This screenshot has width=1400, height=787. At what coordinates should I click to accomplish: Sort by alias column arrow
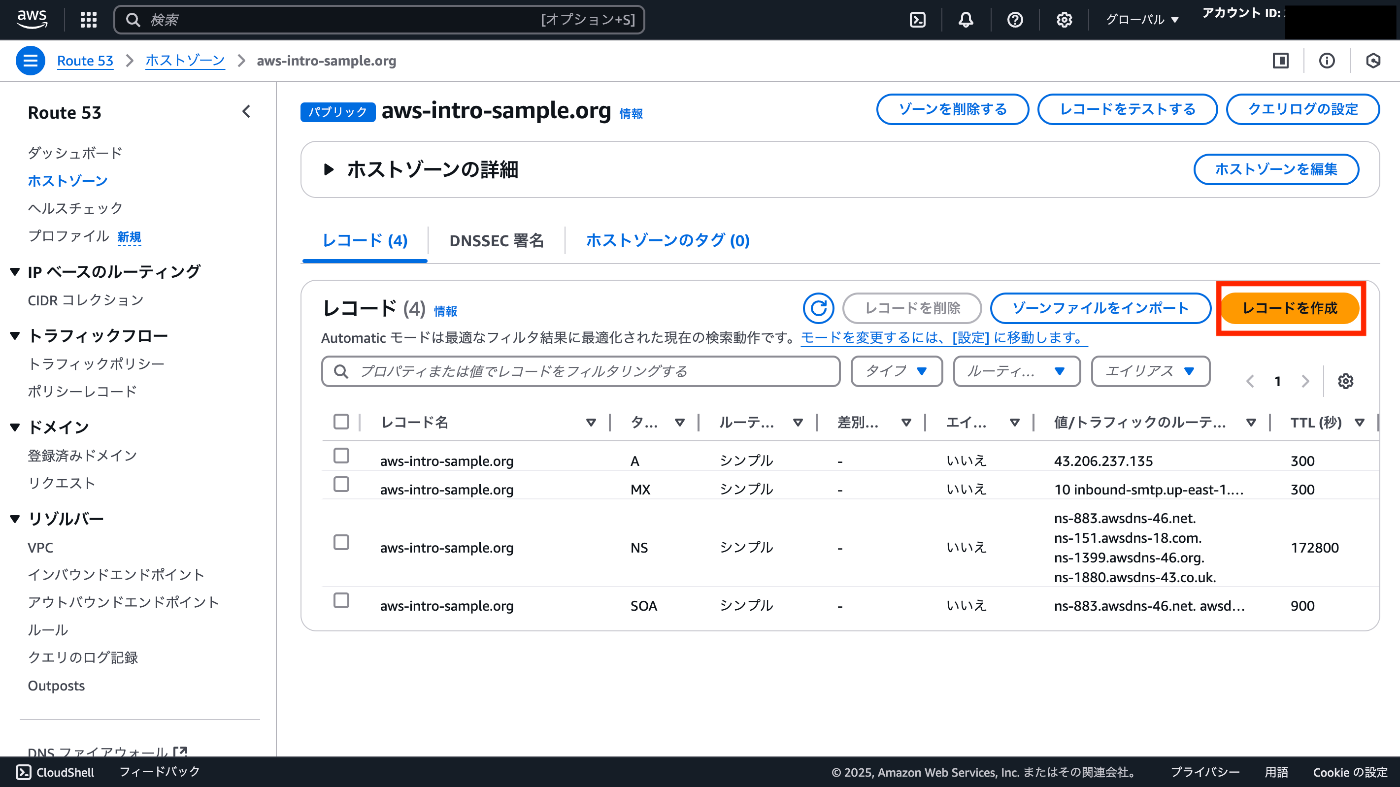1014,423
